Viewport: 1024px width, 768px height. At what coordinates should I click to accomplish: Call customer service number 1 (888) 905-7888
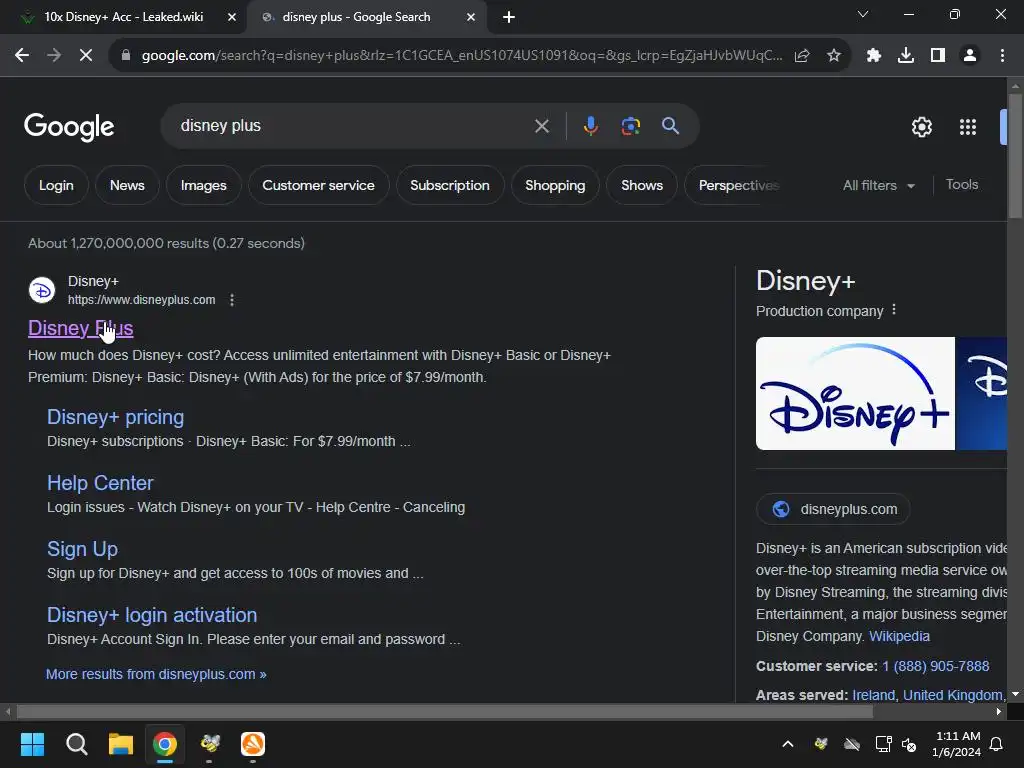point(936,666)
